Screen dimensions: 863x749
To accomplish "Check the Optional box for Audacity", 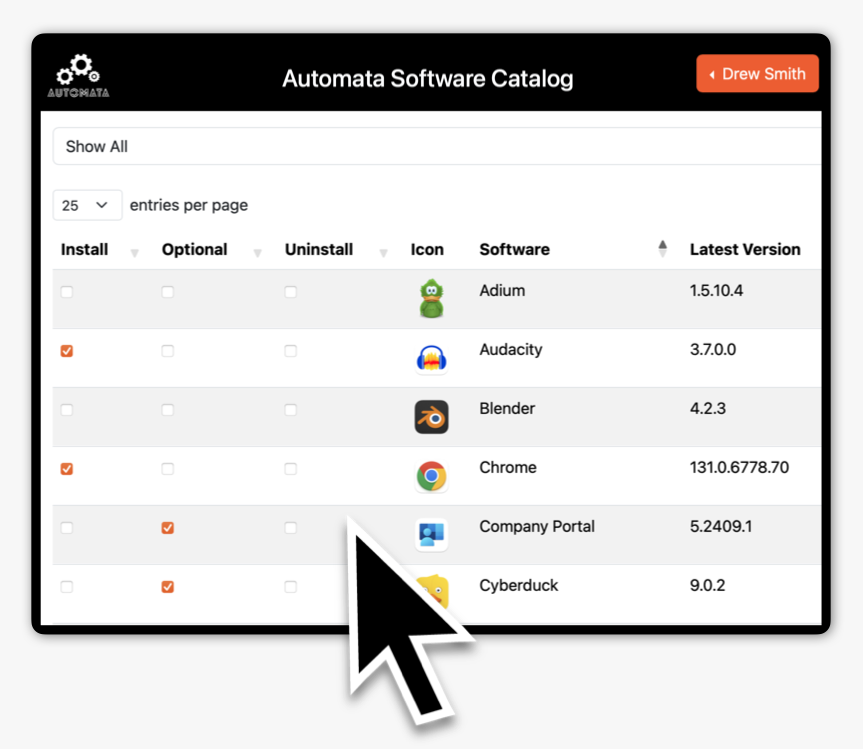I will pos(168,351).
